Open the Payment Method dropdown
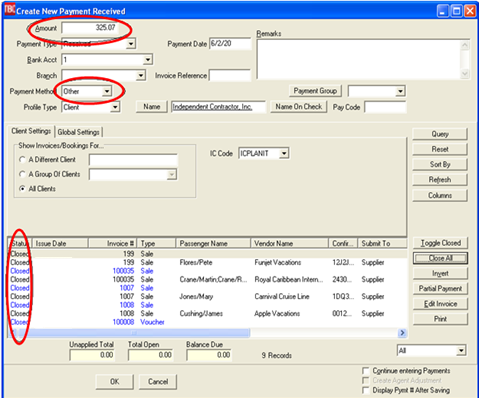Viewport: 479px width, 398px height. (107, 91)
